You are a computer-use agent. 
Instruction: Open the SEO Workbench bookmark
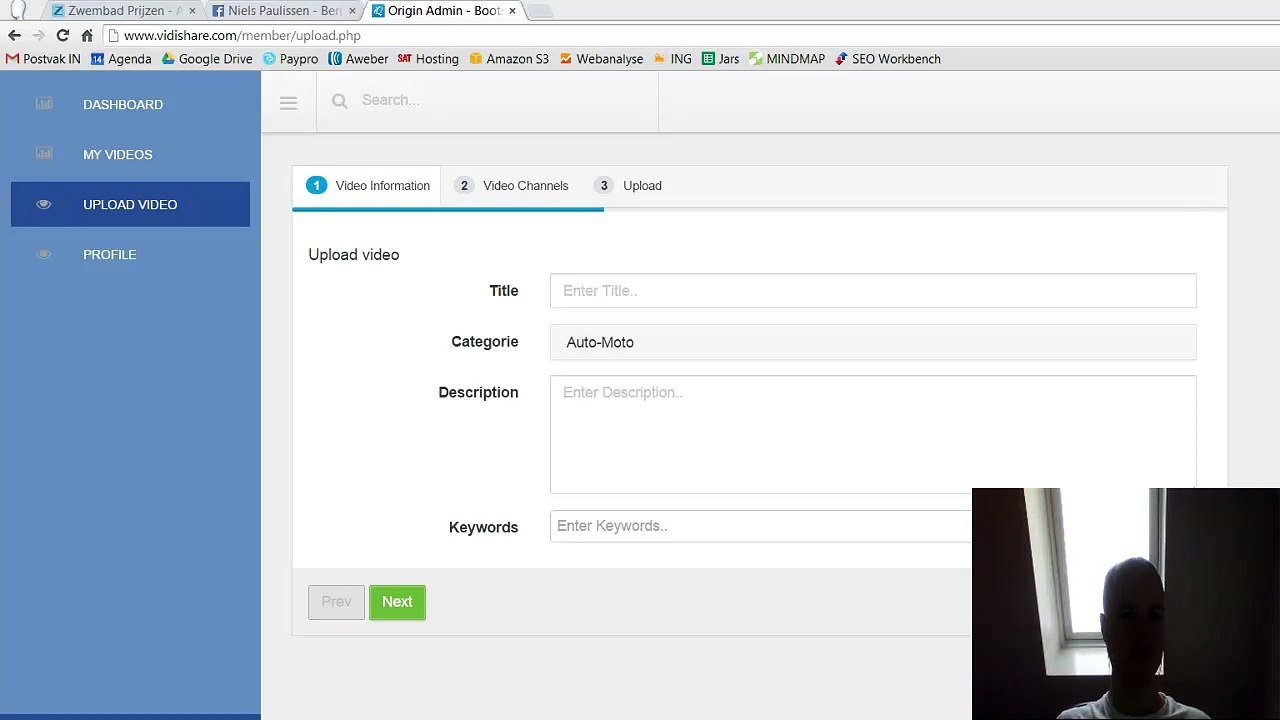(x=888, y=59)
